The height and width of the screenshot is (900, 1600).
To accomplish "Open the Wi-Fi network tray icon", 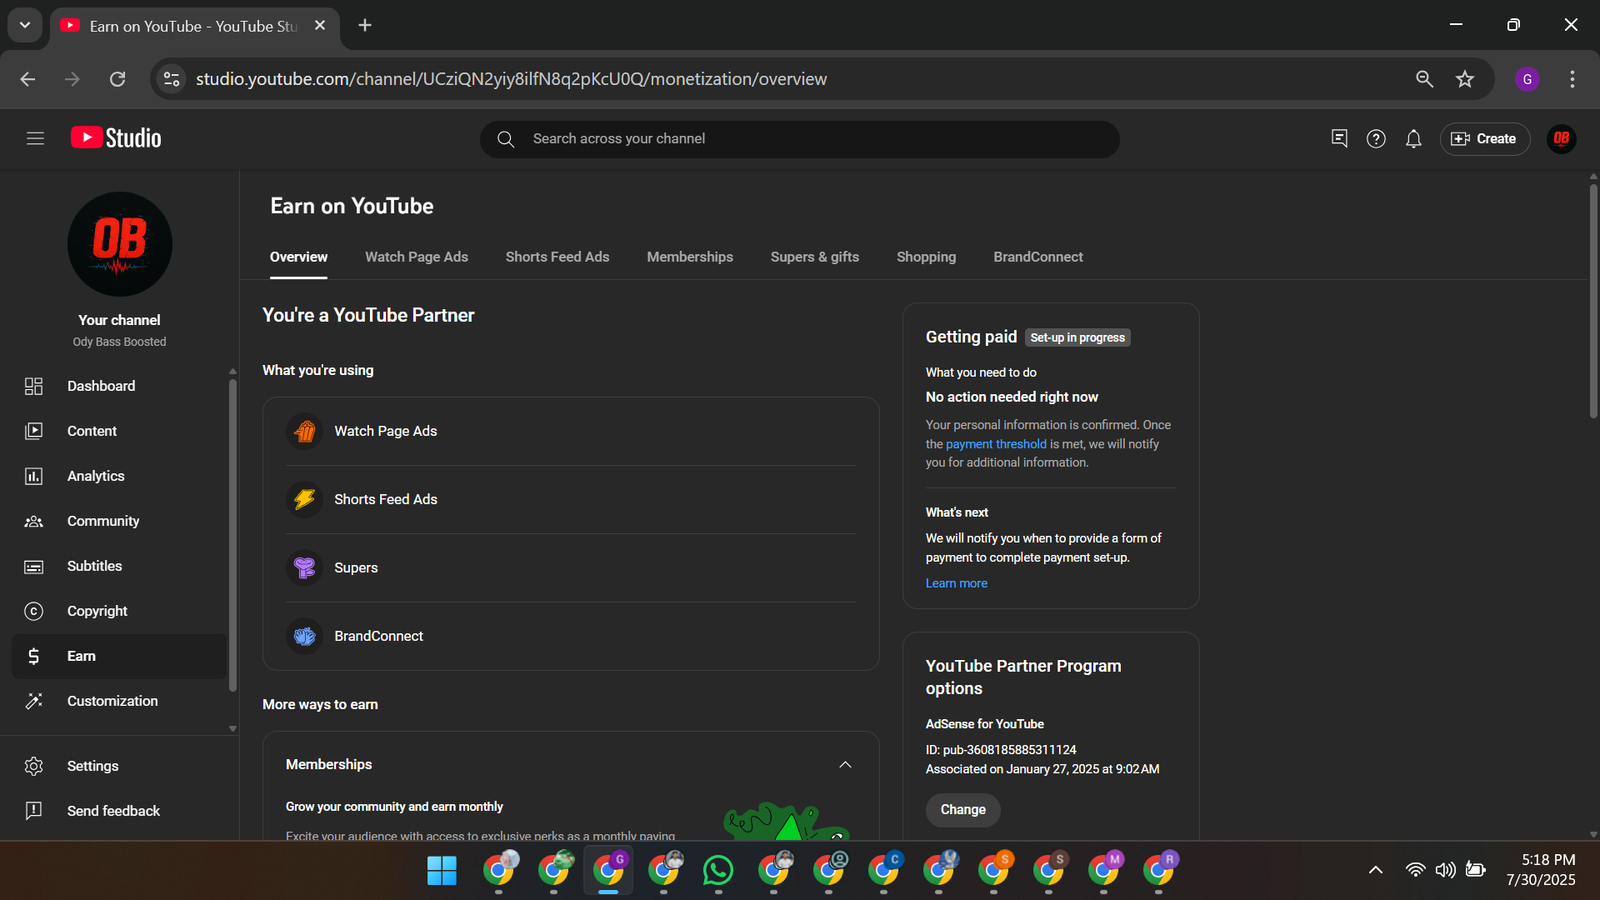I will [1415, 870].
